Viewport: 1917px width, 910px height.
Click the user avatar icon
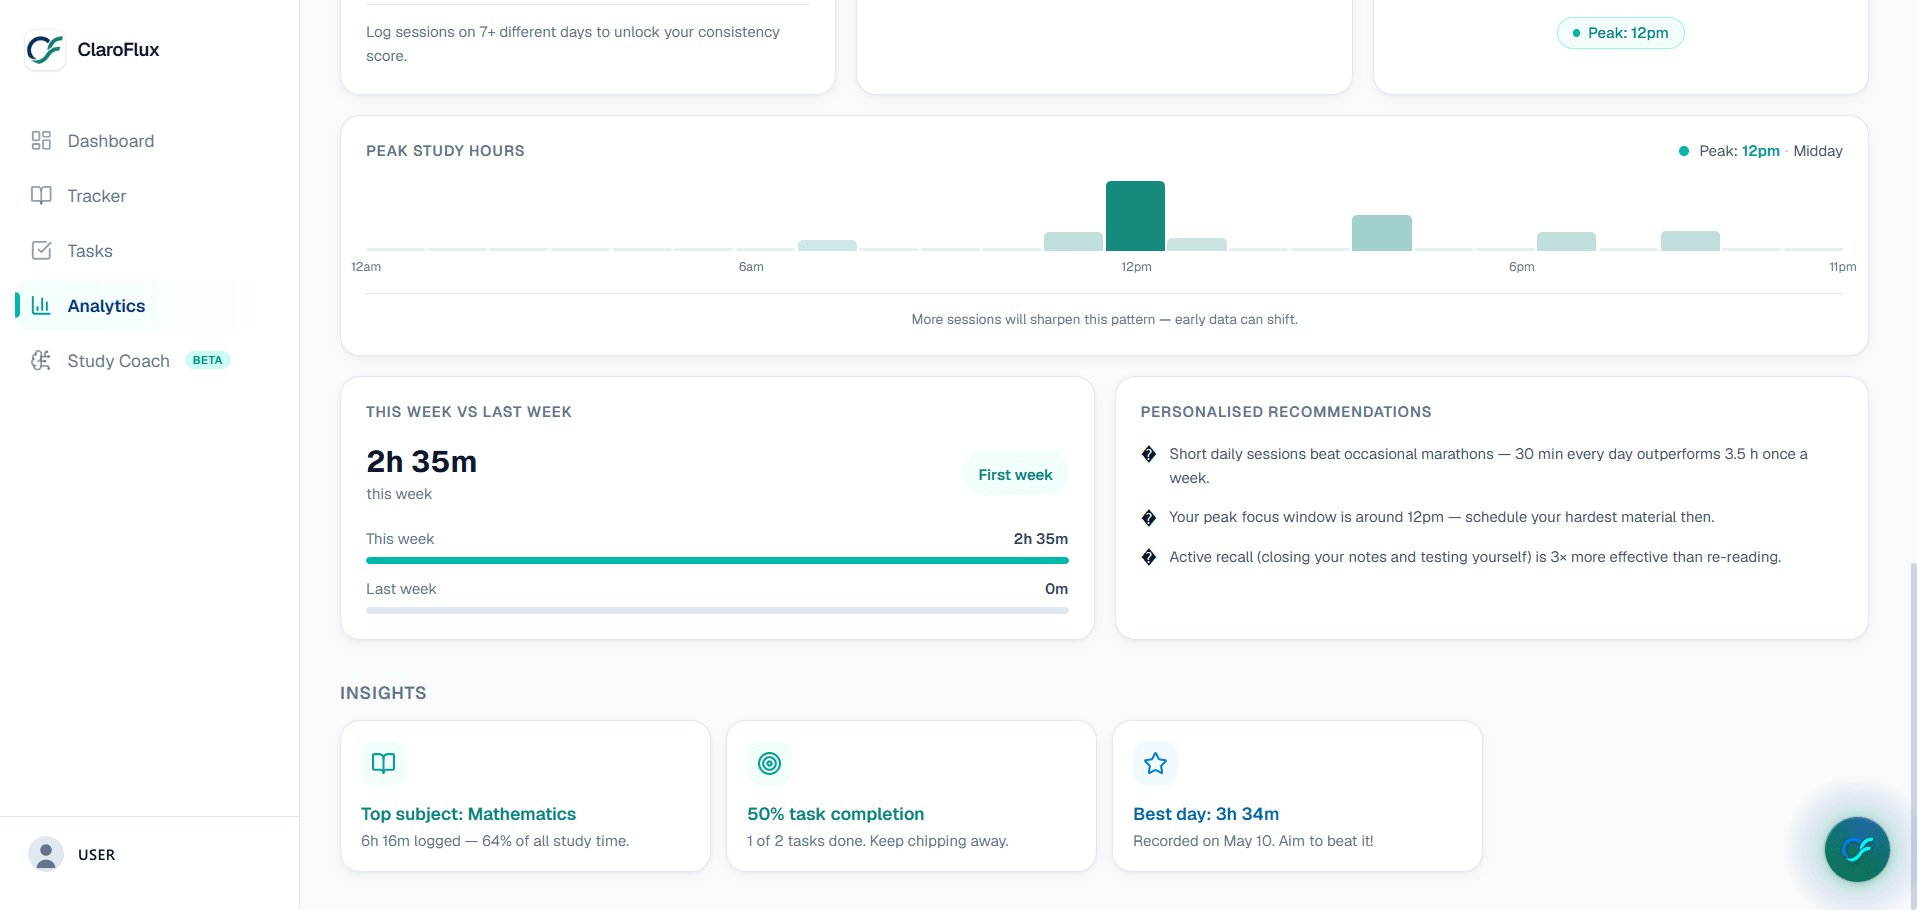[46, 854]
